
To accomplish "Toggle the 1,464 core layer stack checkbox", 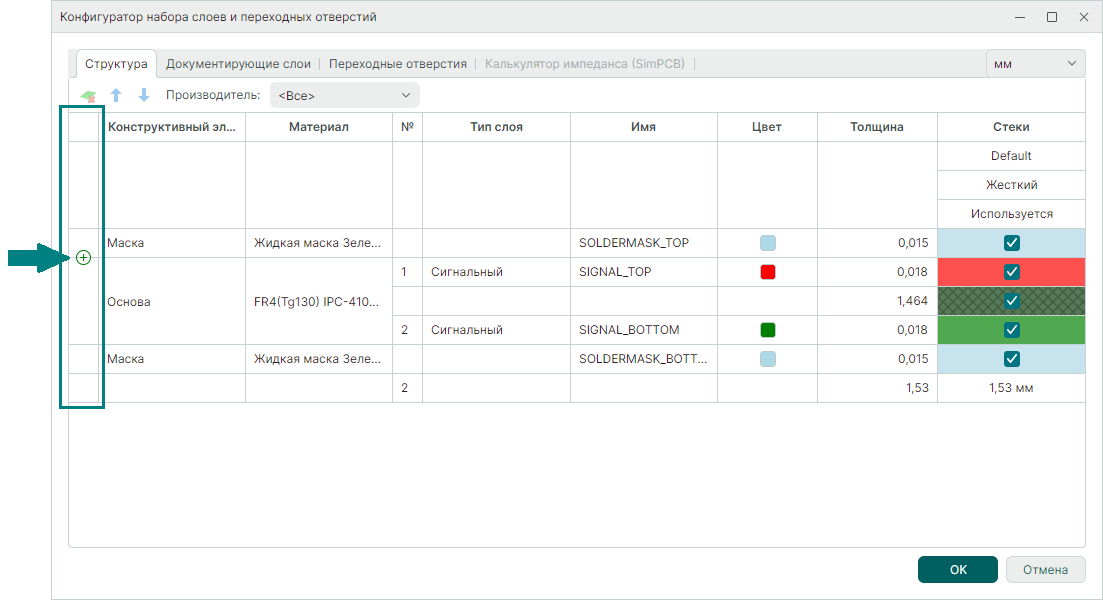I will pos(1011,301).
